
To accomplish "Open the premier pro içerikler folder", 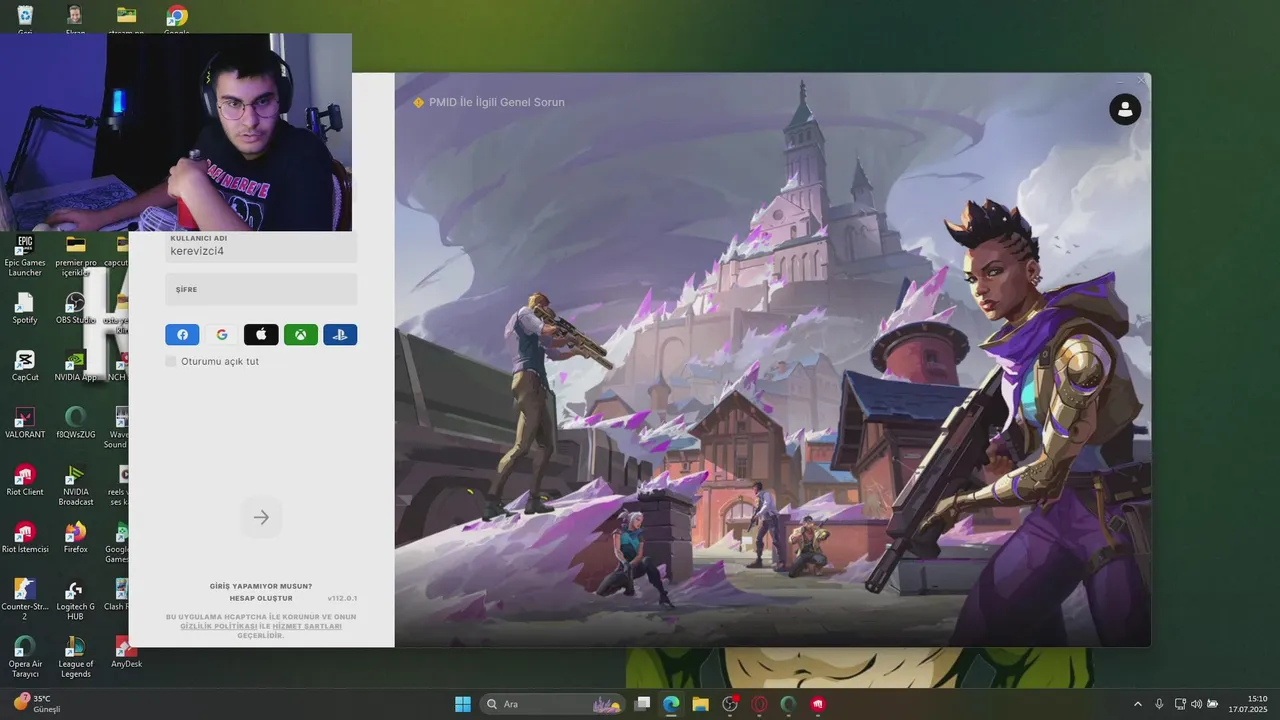I will coord(75,256).
